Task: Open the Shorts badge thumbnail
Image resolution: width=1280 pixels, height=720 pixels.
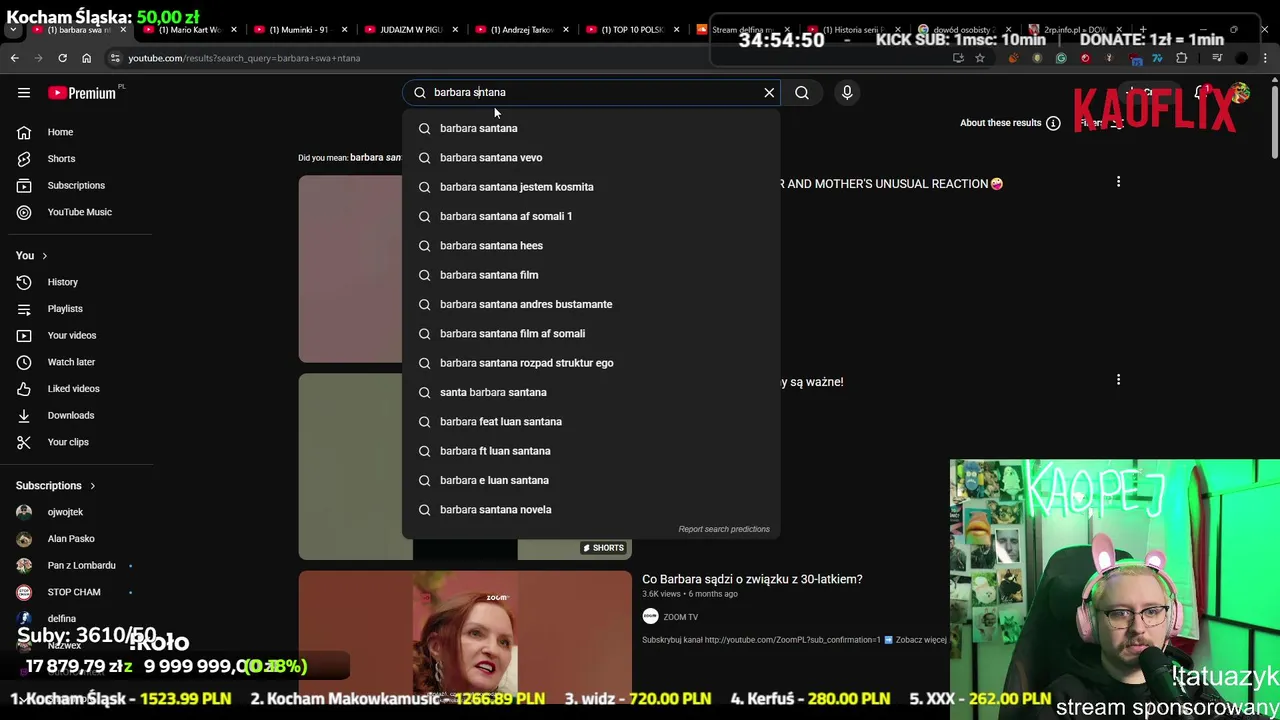Action: click(x=465, y=466)
